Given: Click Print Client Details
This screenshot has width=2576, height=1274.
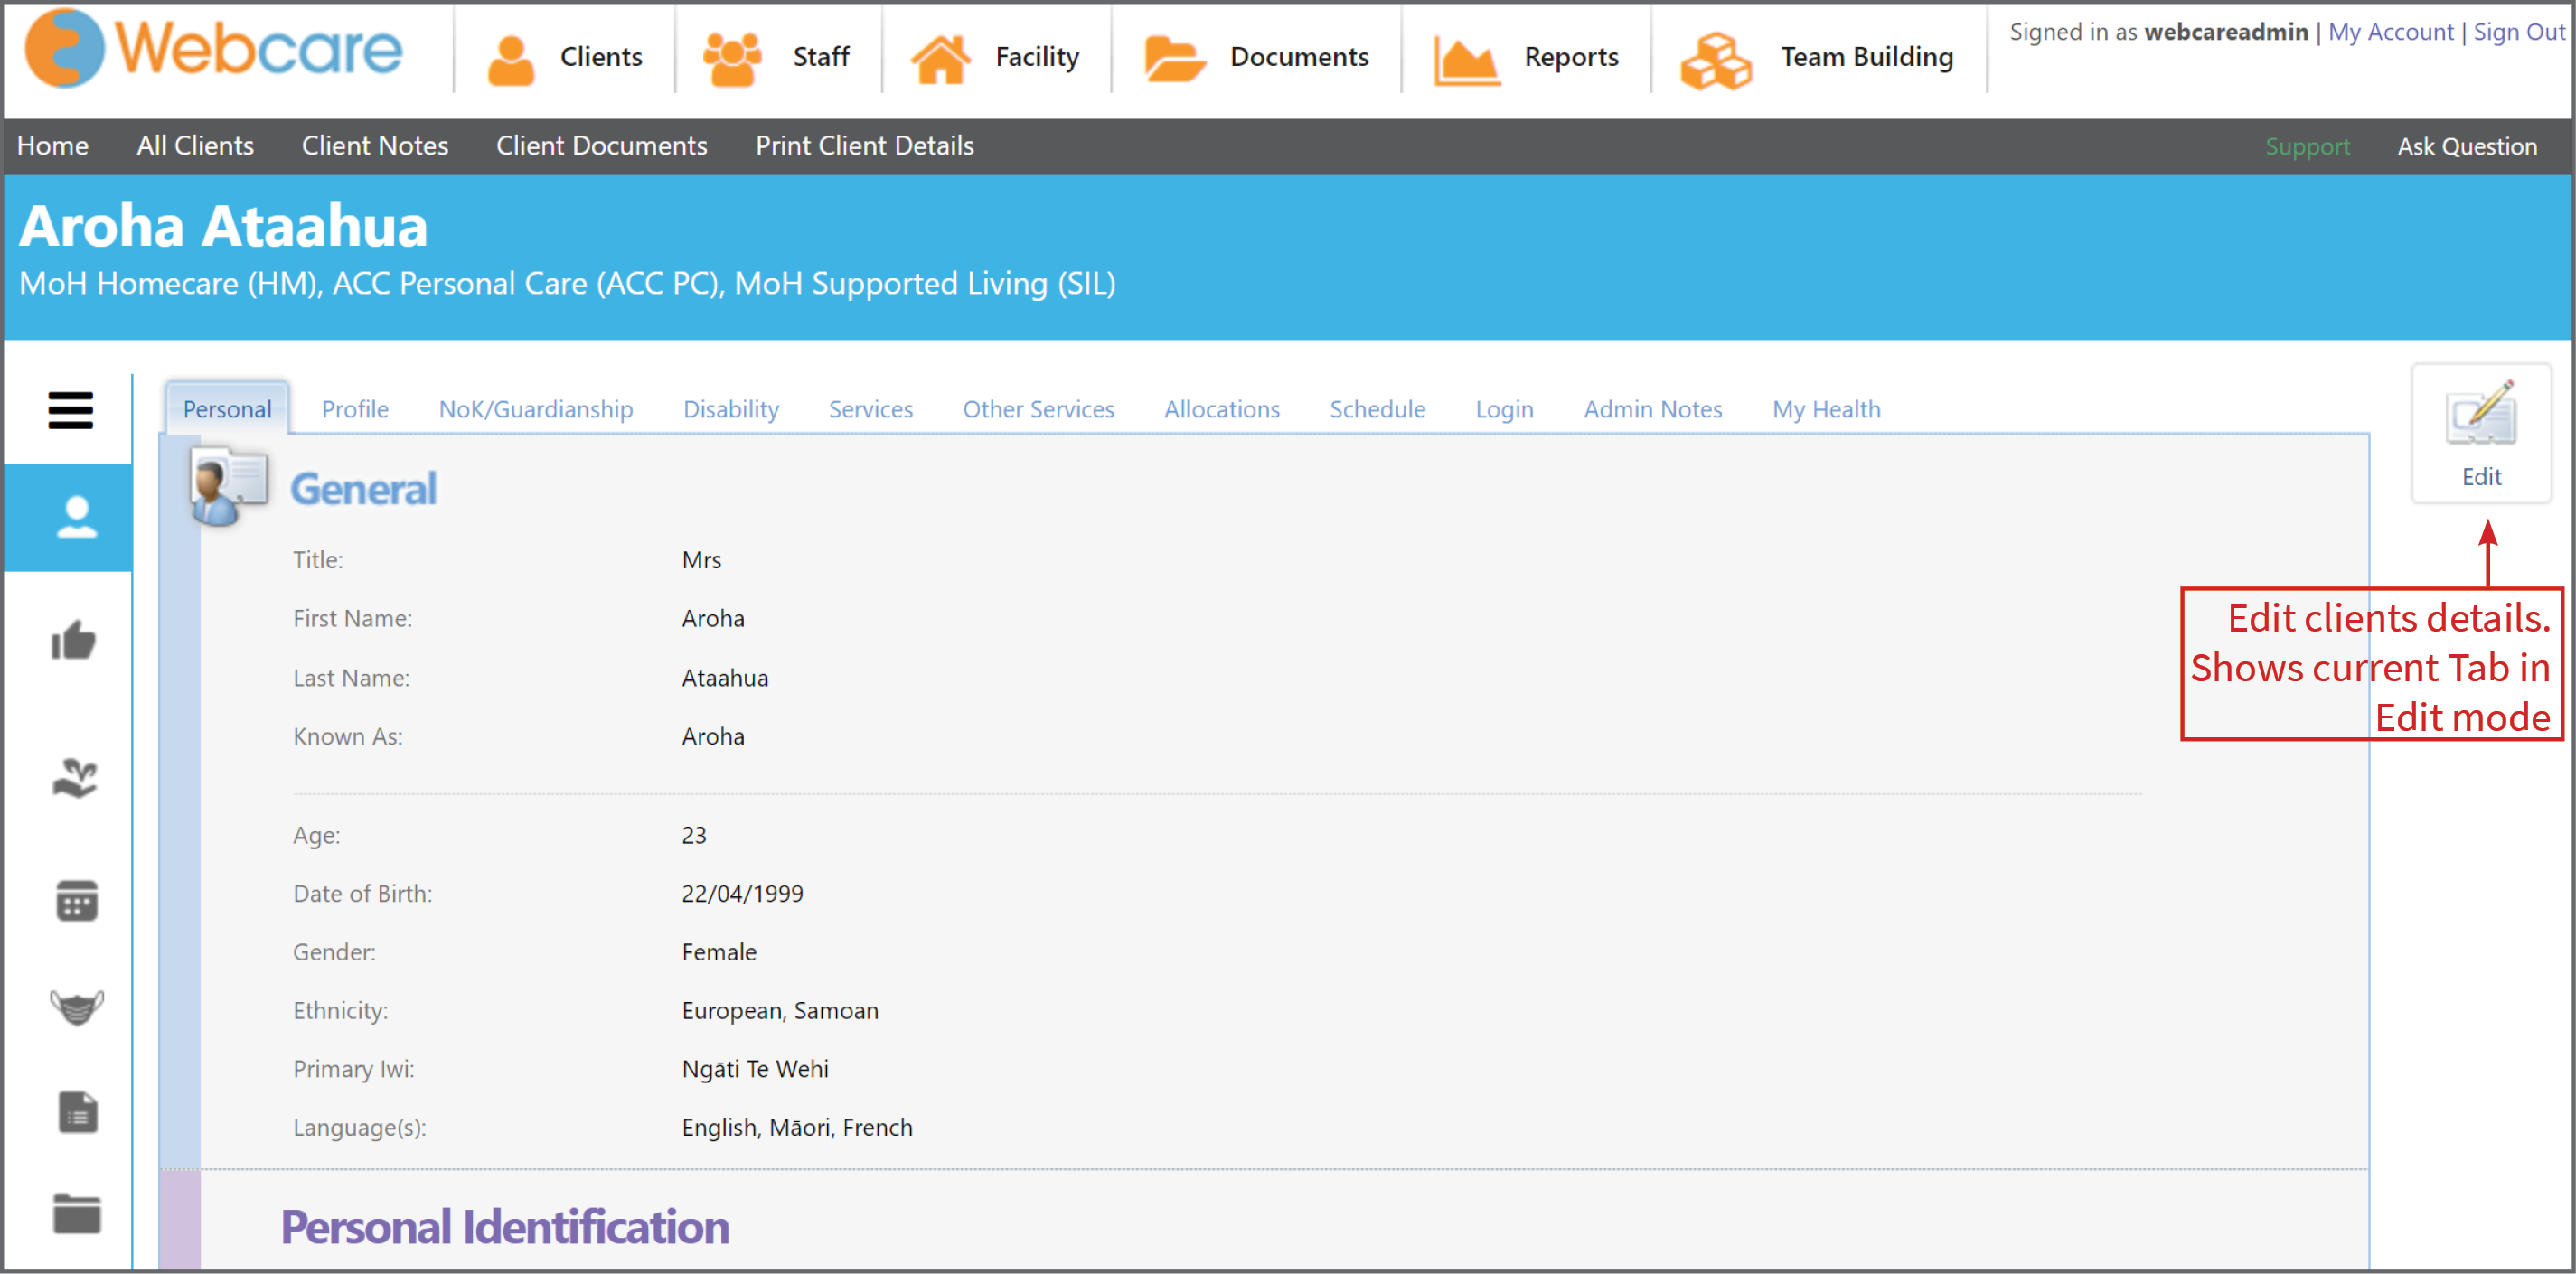Looking at the screenshot, I should (864, 146).
